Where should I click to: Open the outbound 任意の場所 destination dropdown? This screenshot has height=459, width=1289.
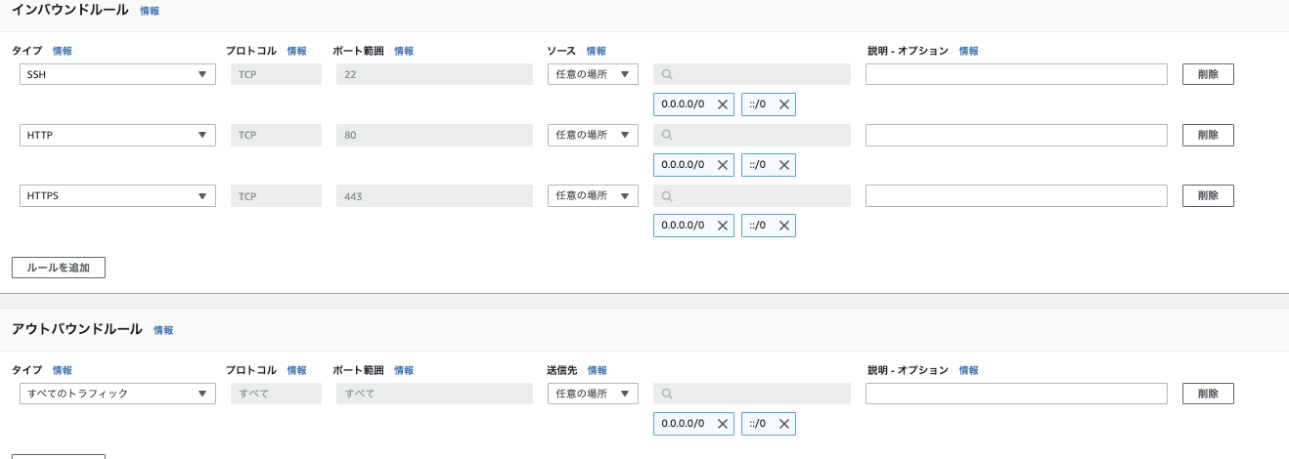(592, 394)
